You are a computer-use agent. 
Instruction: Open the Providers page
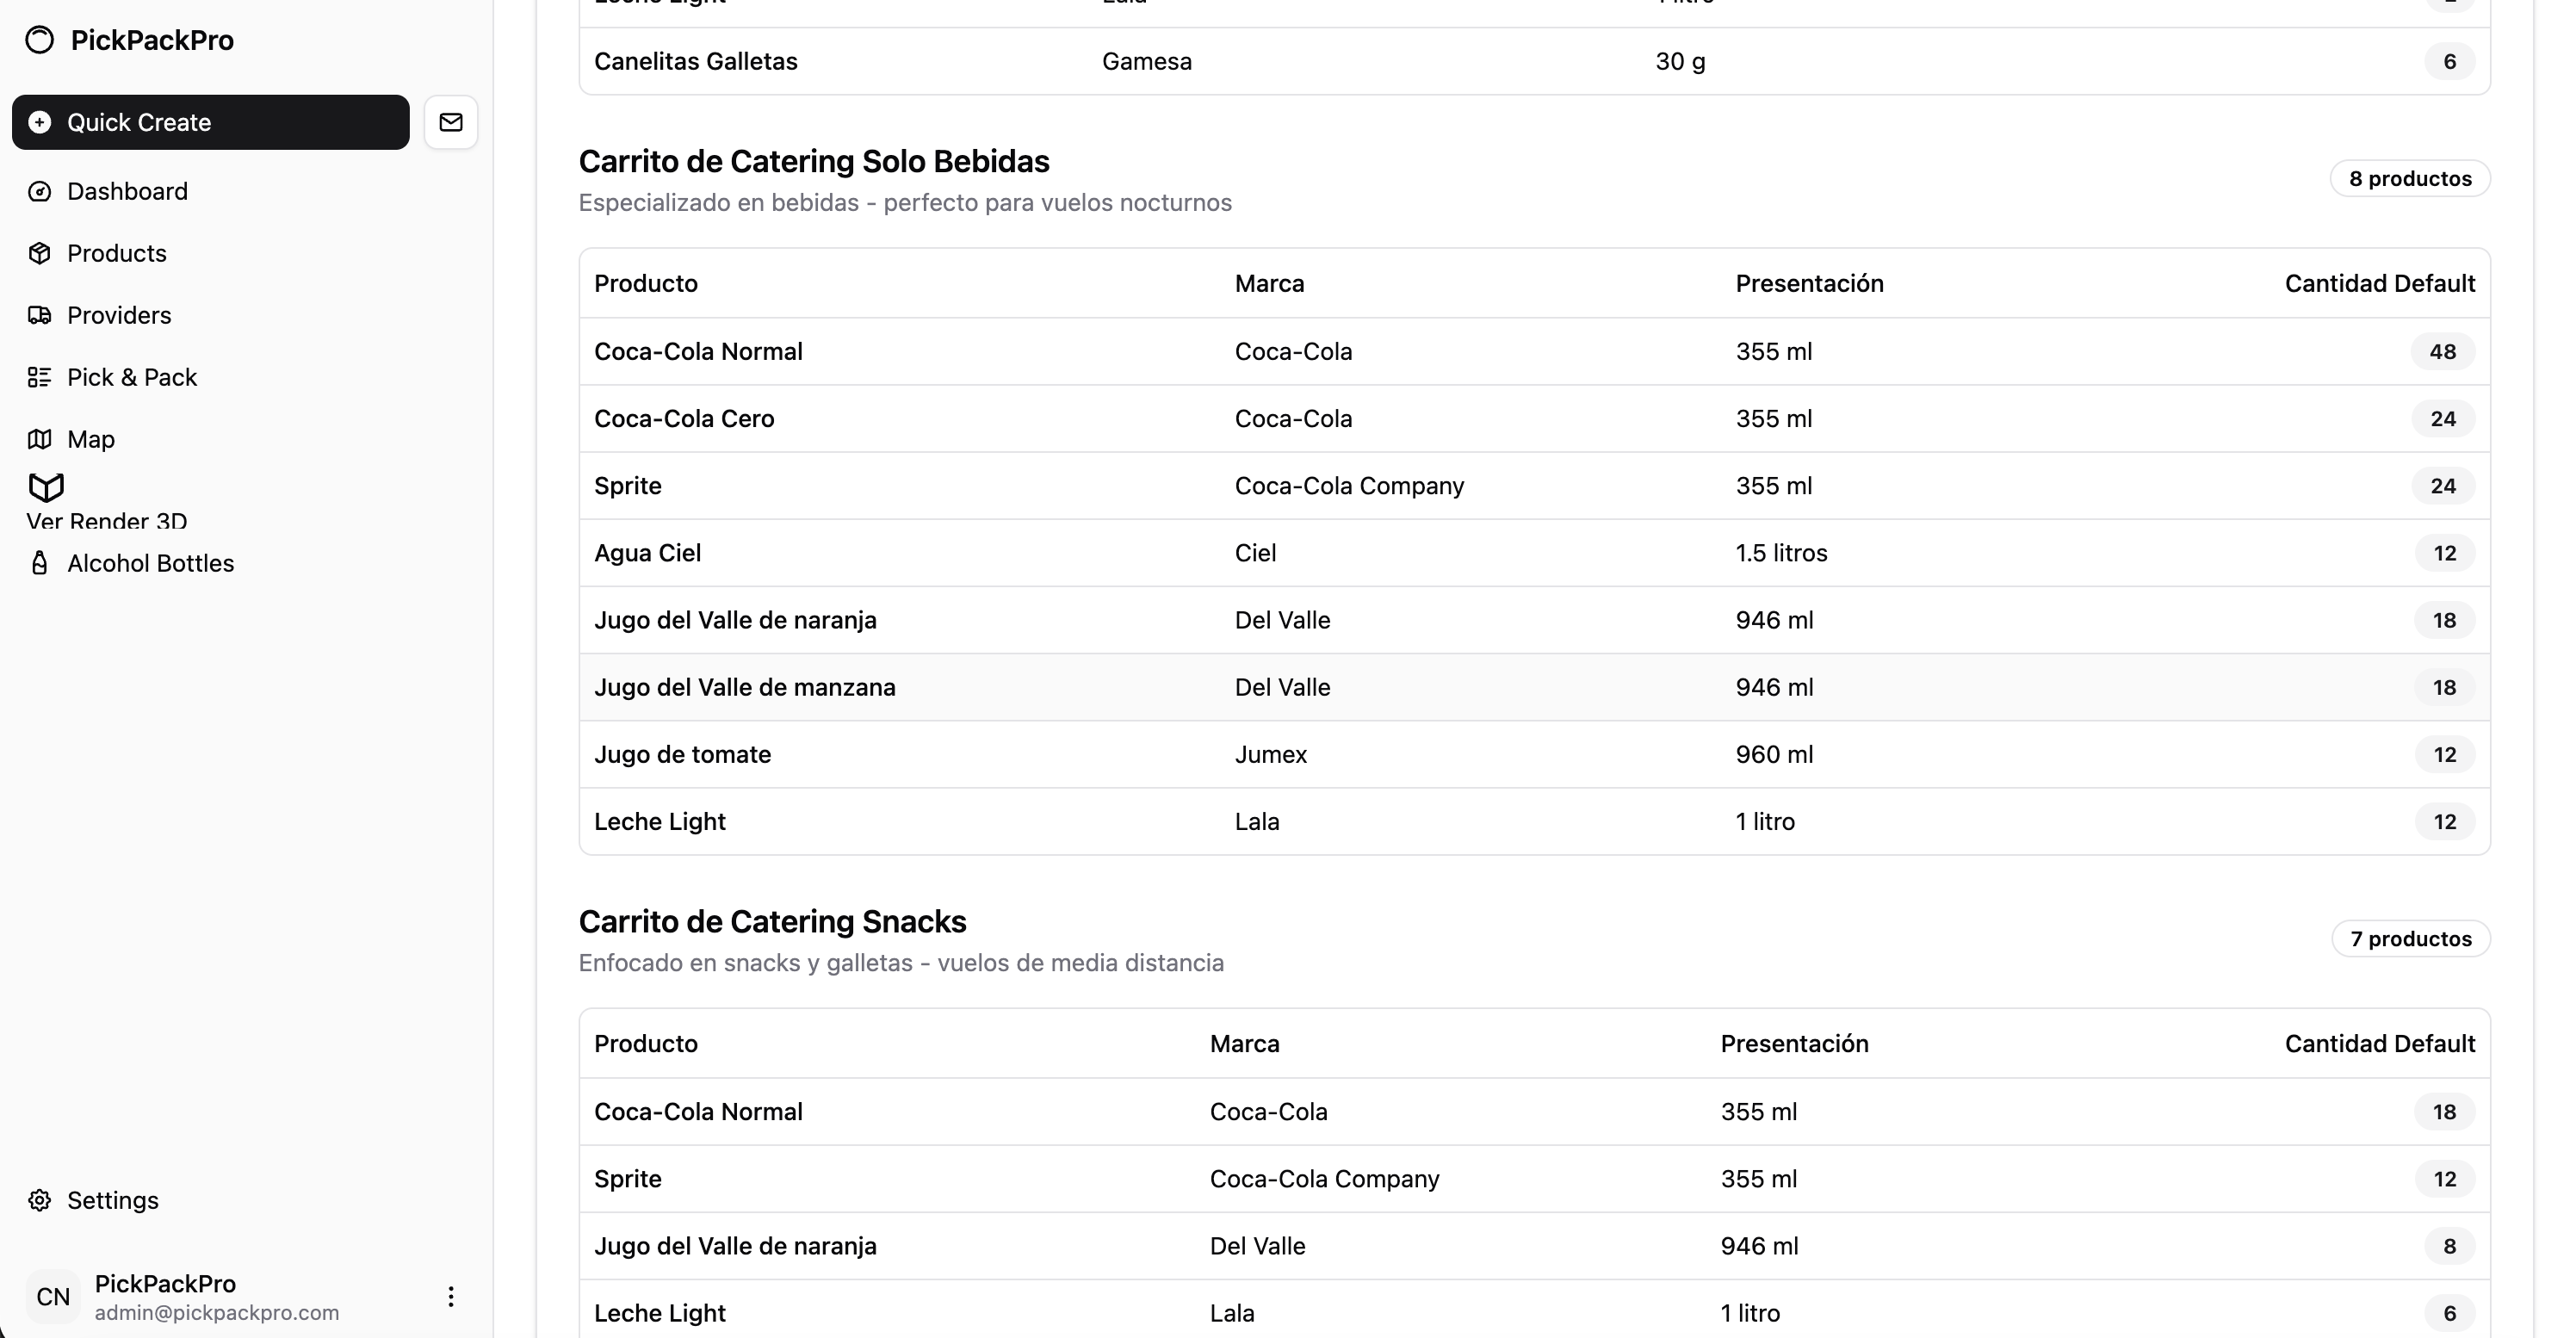(x=119, y=315)
